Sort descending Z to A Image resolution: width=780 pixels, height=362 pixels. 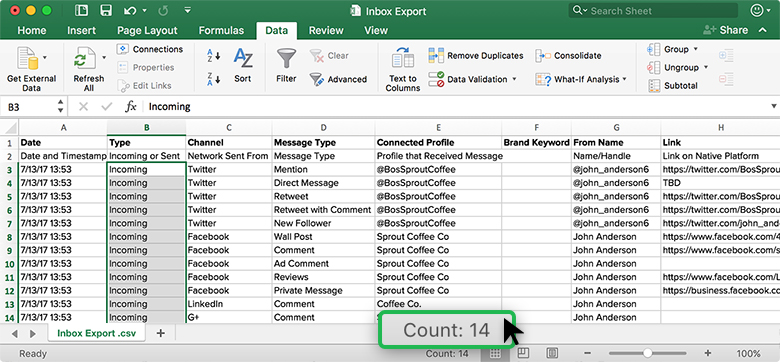click(x=213, y=79)
